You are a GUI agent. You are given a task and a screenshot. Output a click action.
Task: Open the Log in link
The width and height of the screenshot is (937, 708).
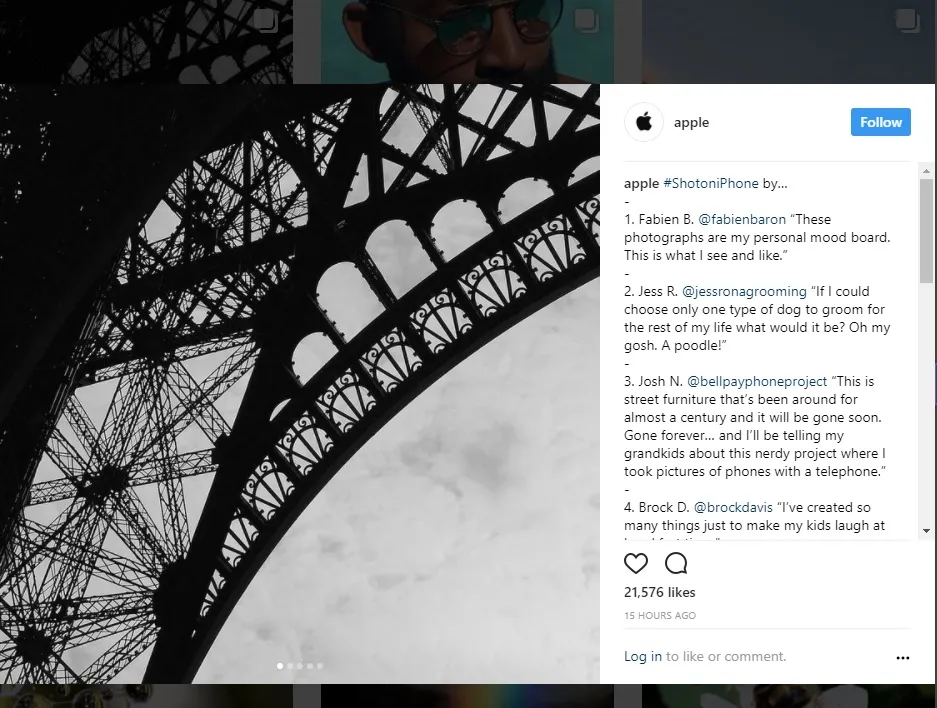[x=642, y=656]
